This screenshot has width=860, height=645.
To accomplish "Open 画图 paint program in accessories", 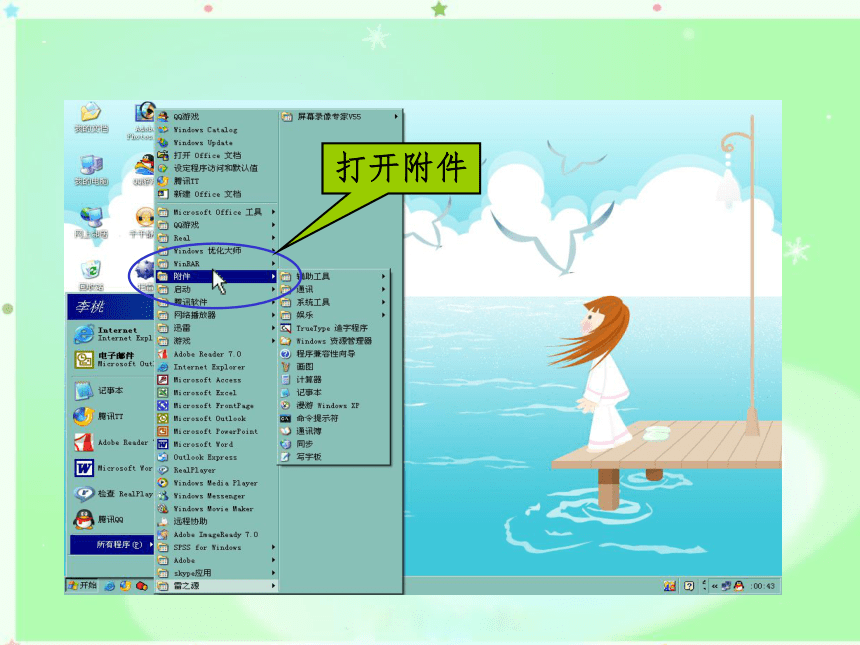I will [x=333, y=366].
